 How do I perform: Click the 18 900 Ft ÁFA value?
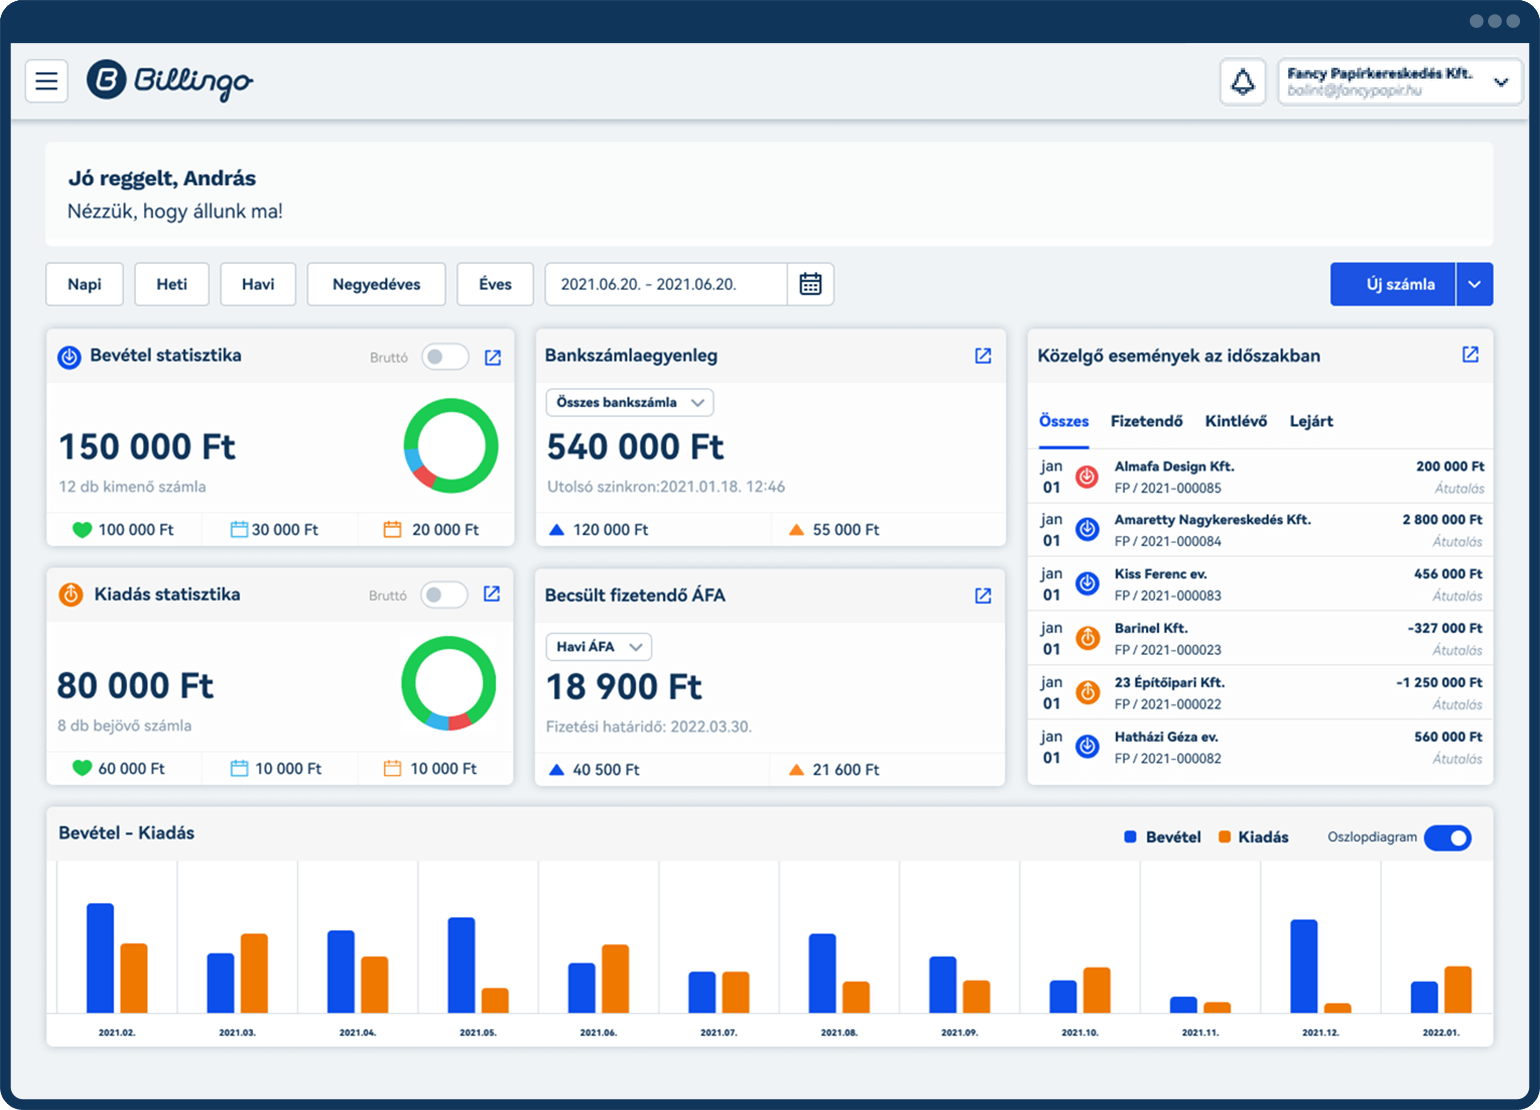coord(624,687)
